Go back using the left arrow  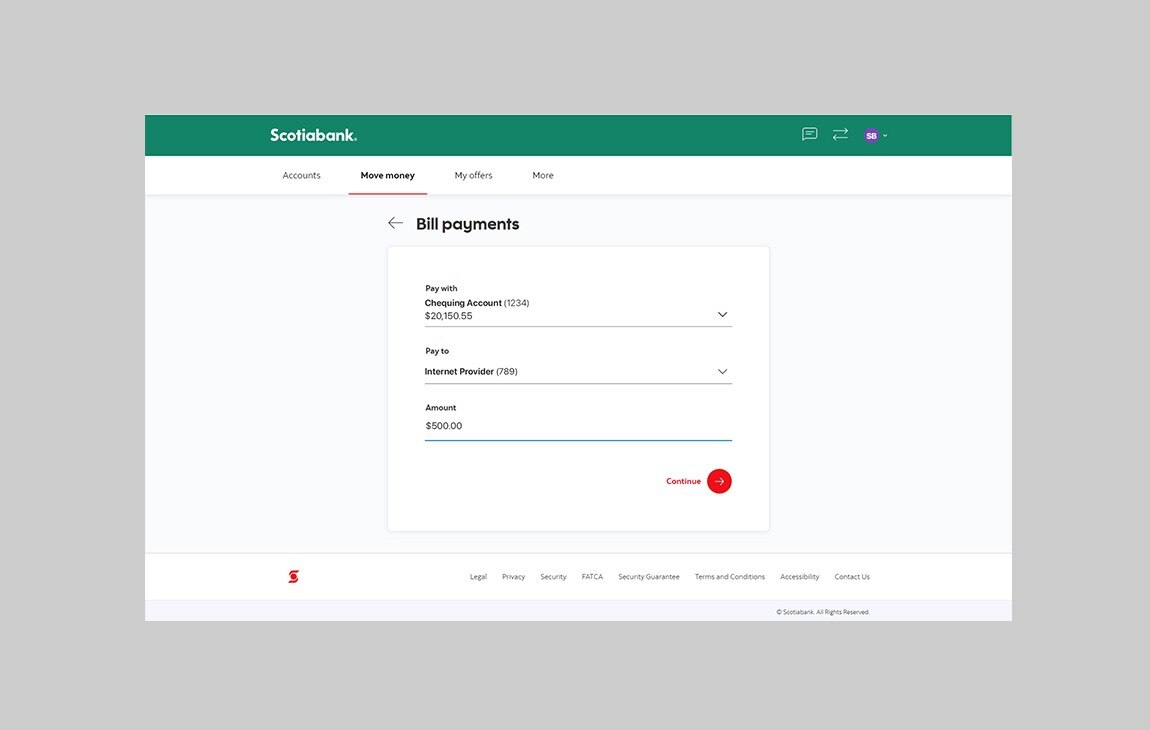point(396,223)
